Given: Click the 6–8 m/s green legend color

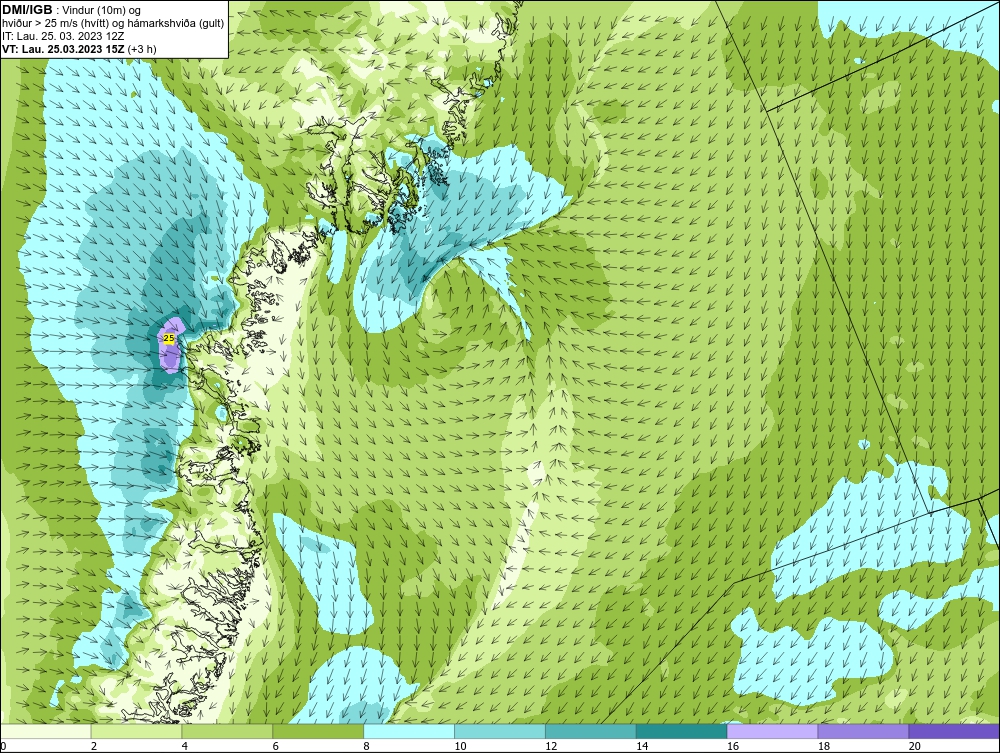Looking at the screenshot, I should (318, 731).
